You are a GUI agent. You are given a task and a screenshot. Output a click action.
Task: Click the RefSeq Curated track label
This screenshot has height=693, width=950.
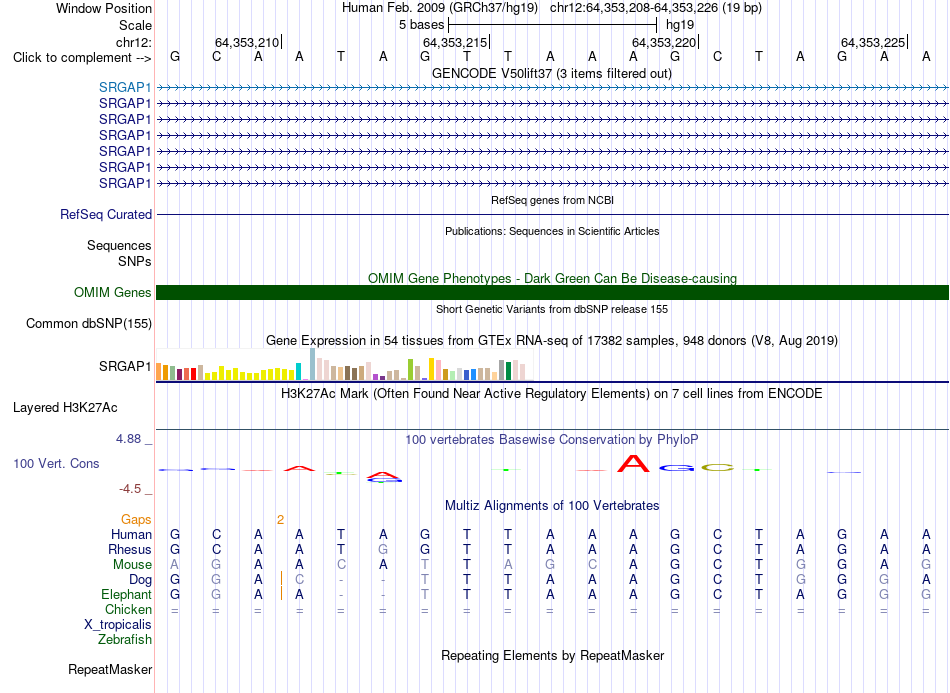(106, 214)
